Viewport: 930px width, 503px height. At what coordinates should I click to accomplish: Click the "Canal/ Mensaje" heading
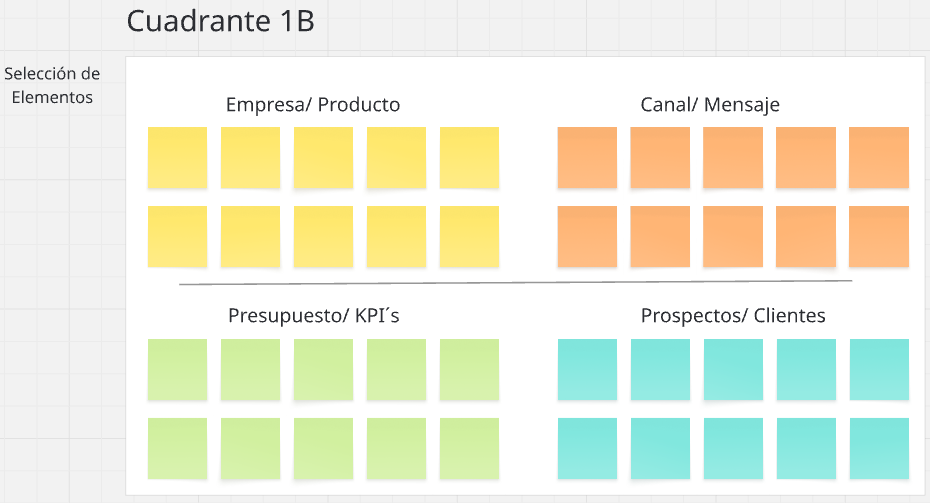pos(710,105)
